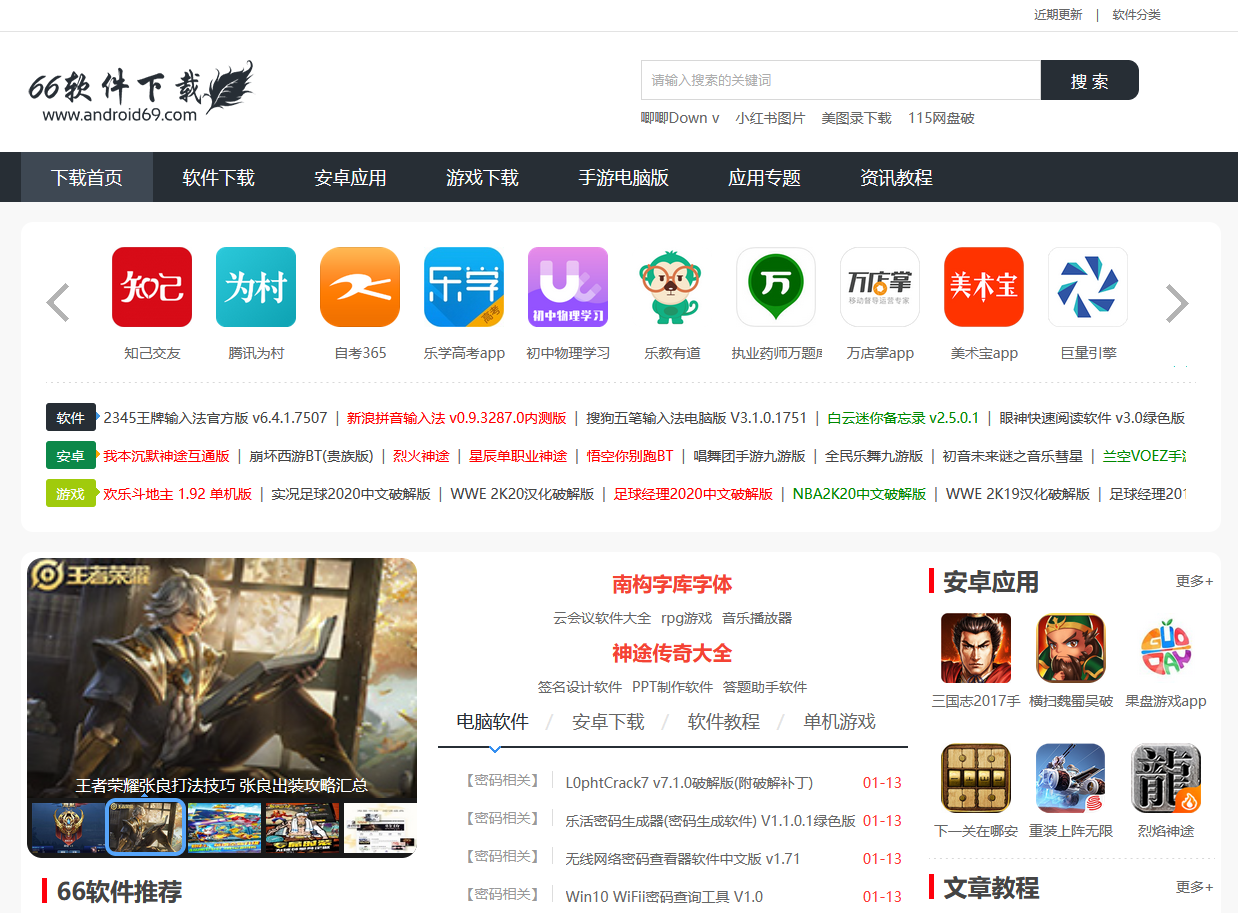1238x913 pixels.
Task: Open 游戏下载 navigation item
Action: click(x=482, y=178)
